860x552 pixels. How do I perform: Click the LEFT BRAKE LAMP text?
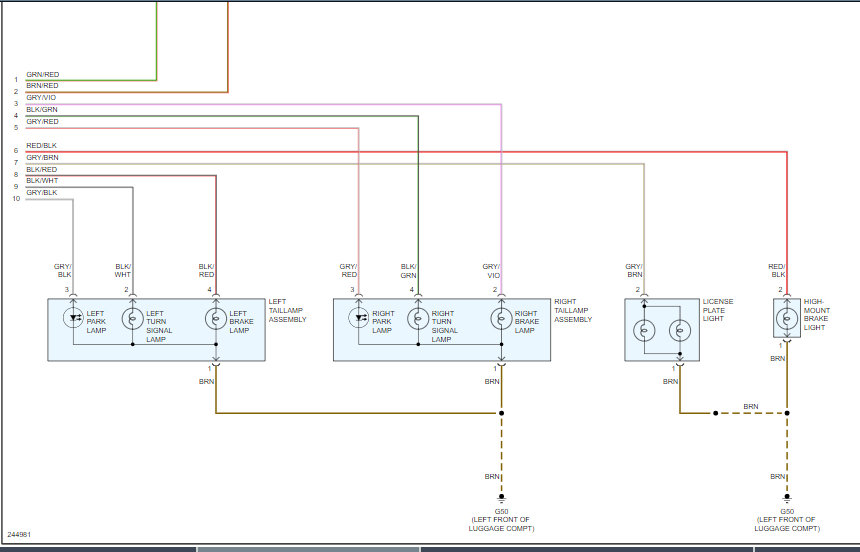pos(241,322)
